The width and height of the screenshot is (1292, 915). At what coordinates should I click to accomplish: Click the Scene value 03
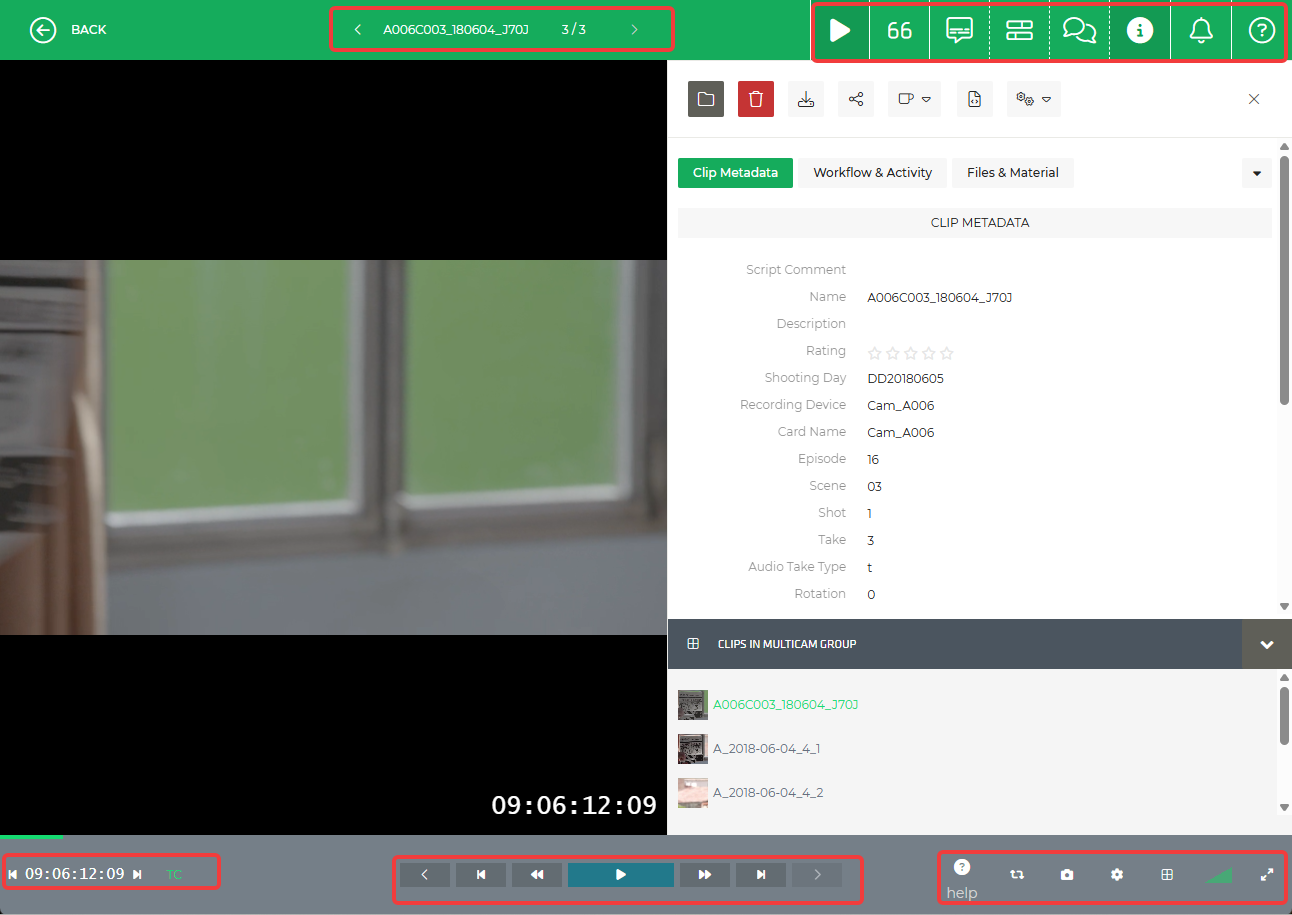(x=875, y=486)
